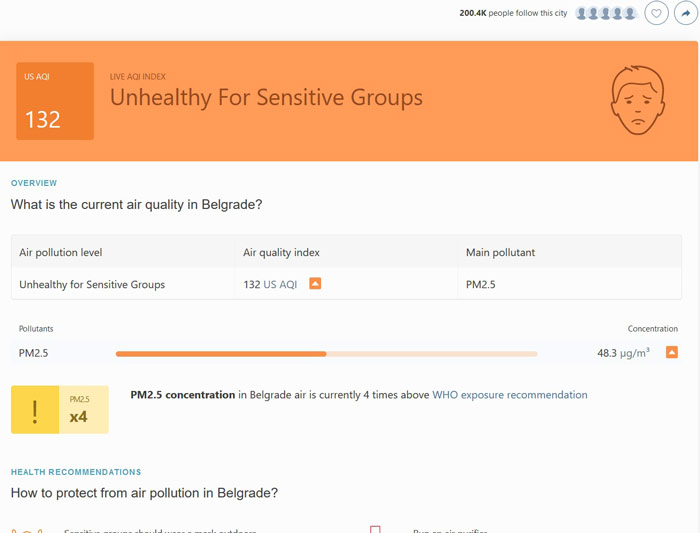
Task: Jump to the HEALTH RECOMMENDATIONS section label
Action: (76, 472)
